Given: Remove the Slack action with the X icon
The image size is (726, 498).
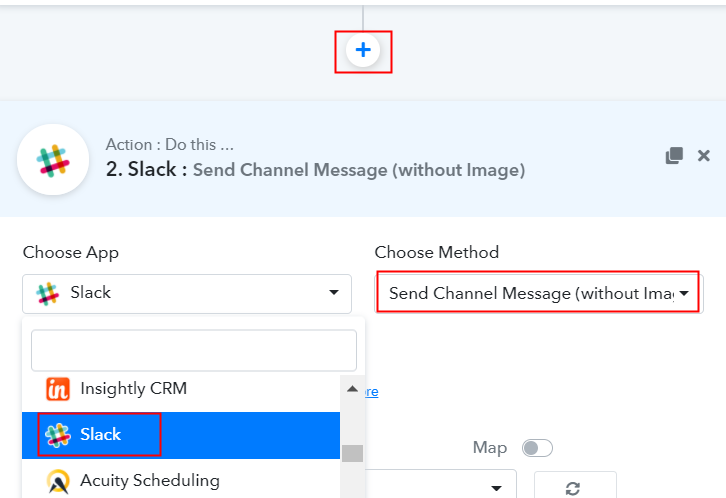Looking at the screenshot, I should 703,156.
